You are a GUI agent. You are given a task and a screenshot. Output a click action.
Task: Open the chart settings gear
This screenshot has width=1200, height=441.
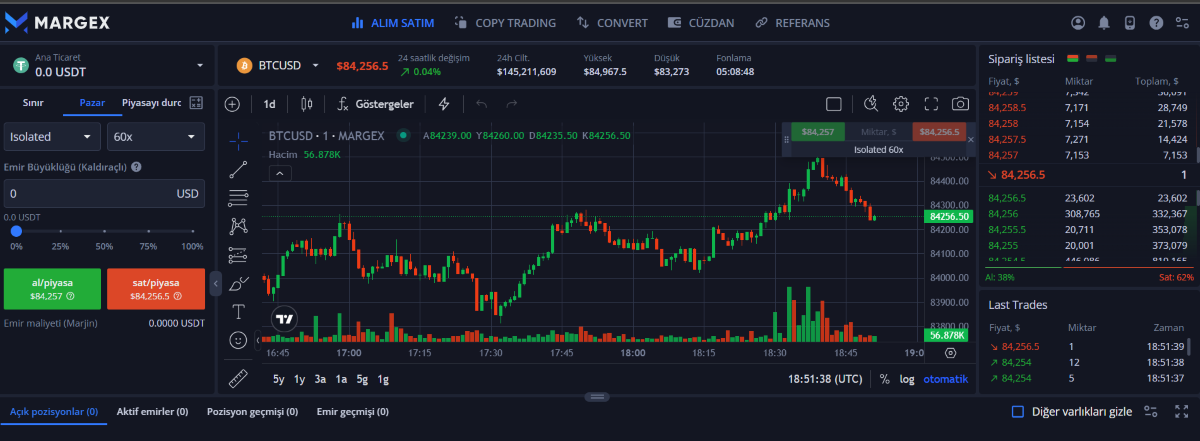900,103
